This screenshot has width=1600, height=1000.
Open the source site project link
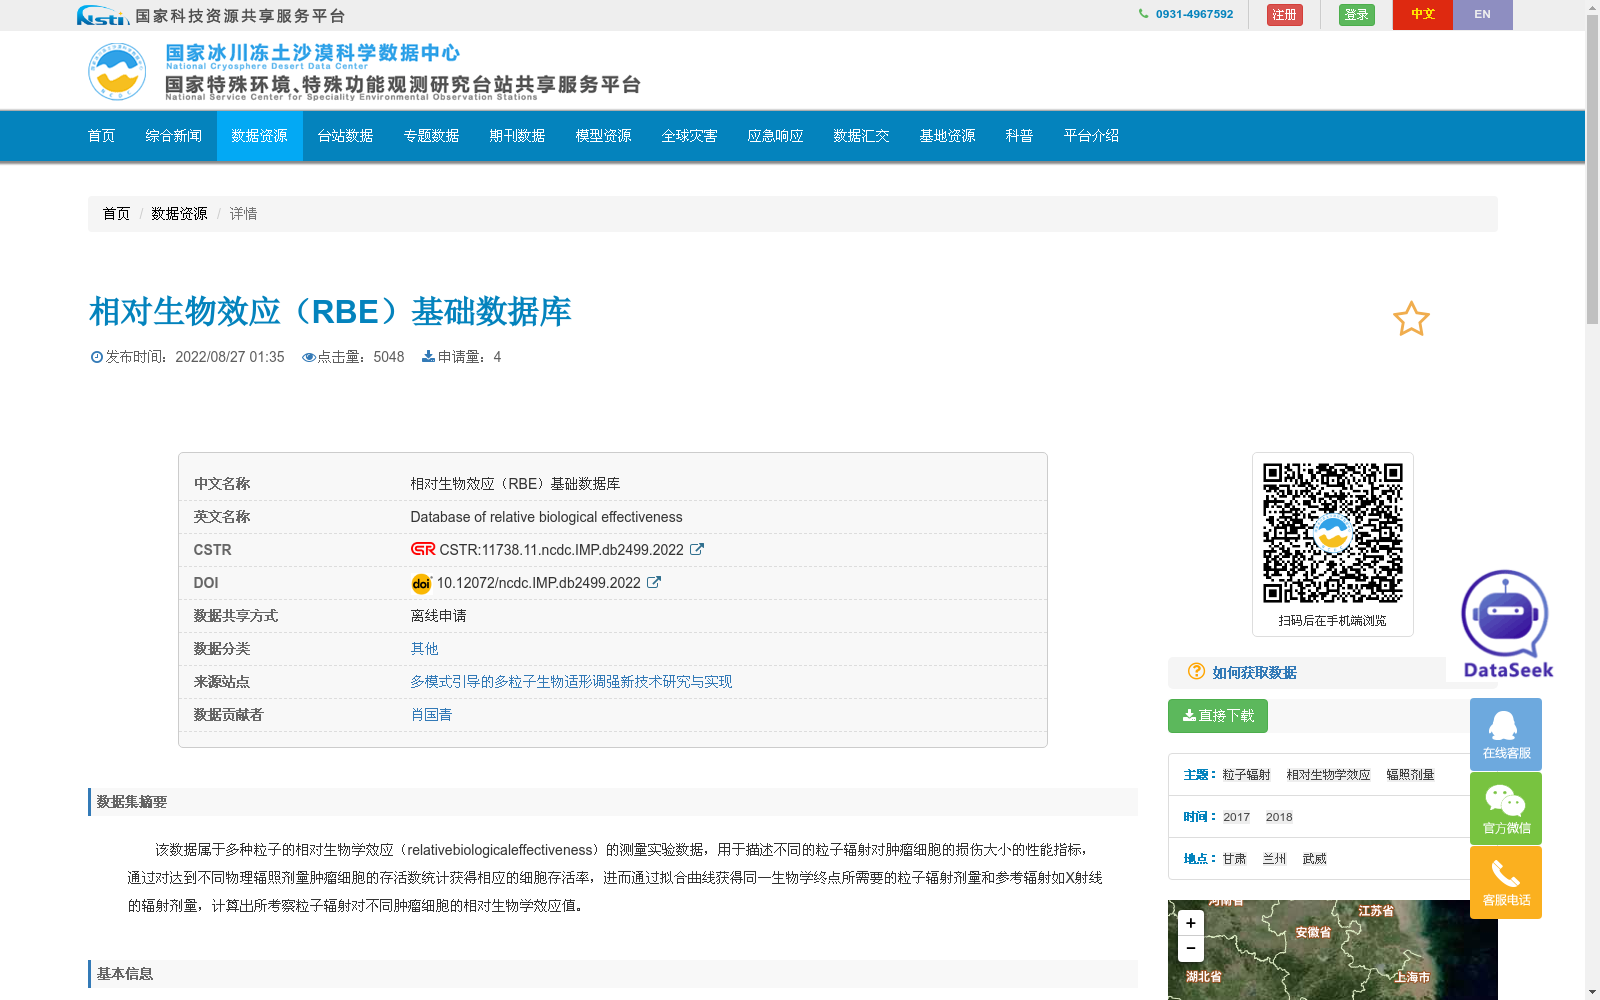571,681
